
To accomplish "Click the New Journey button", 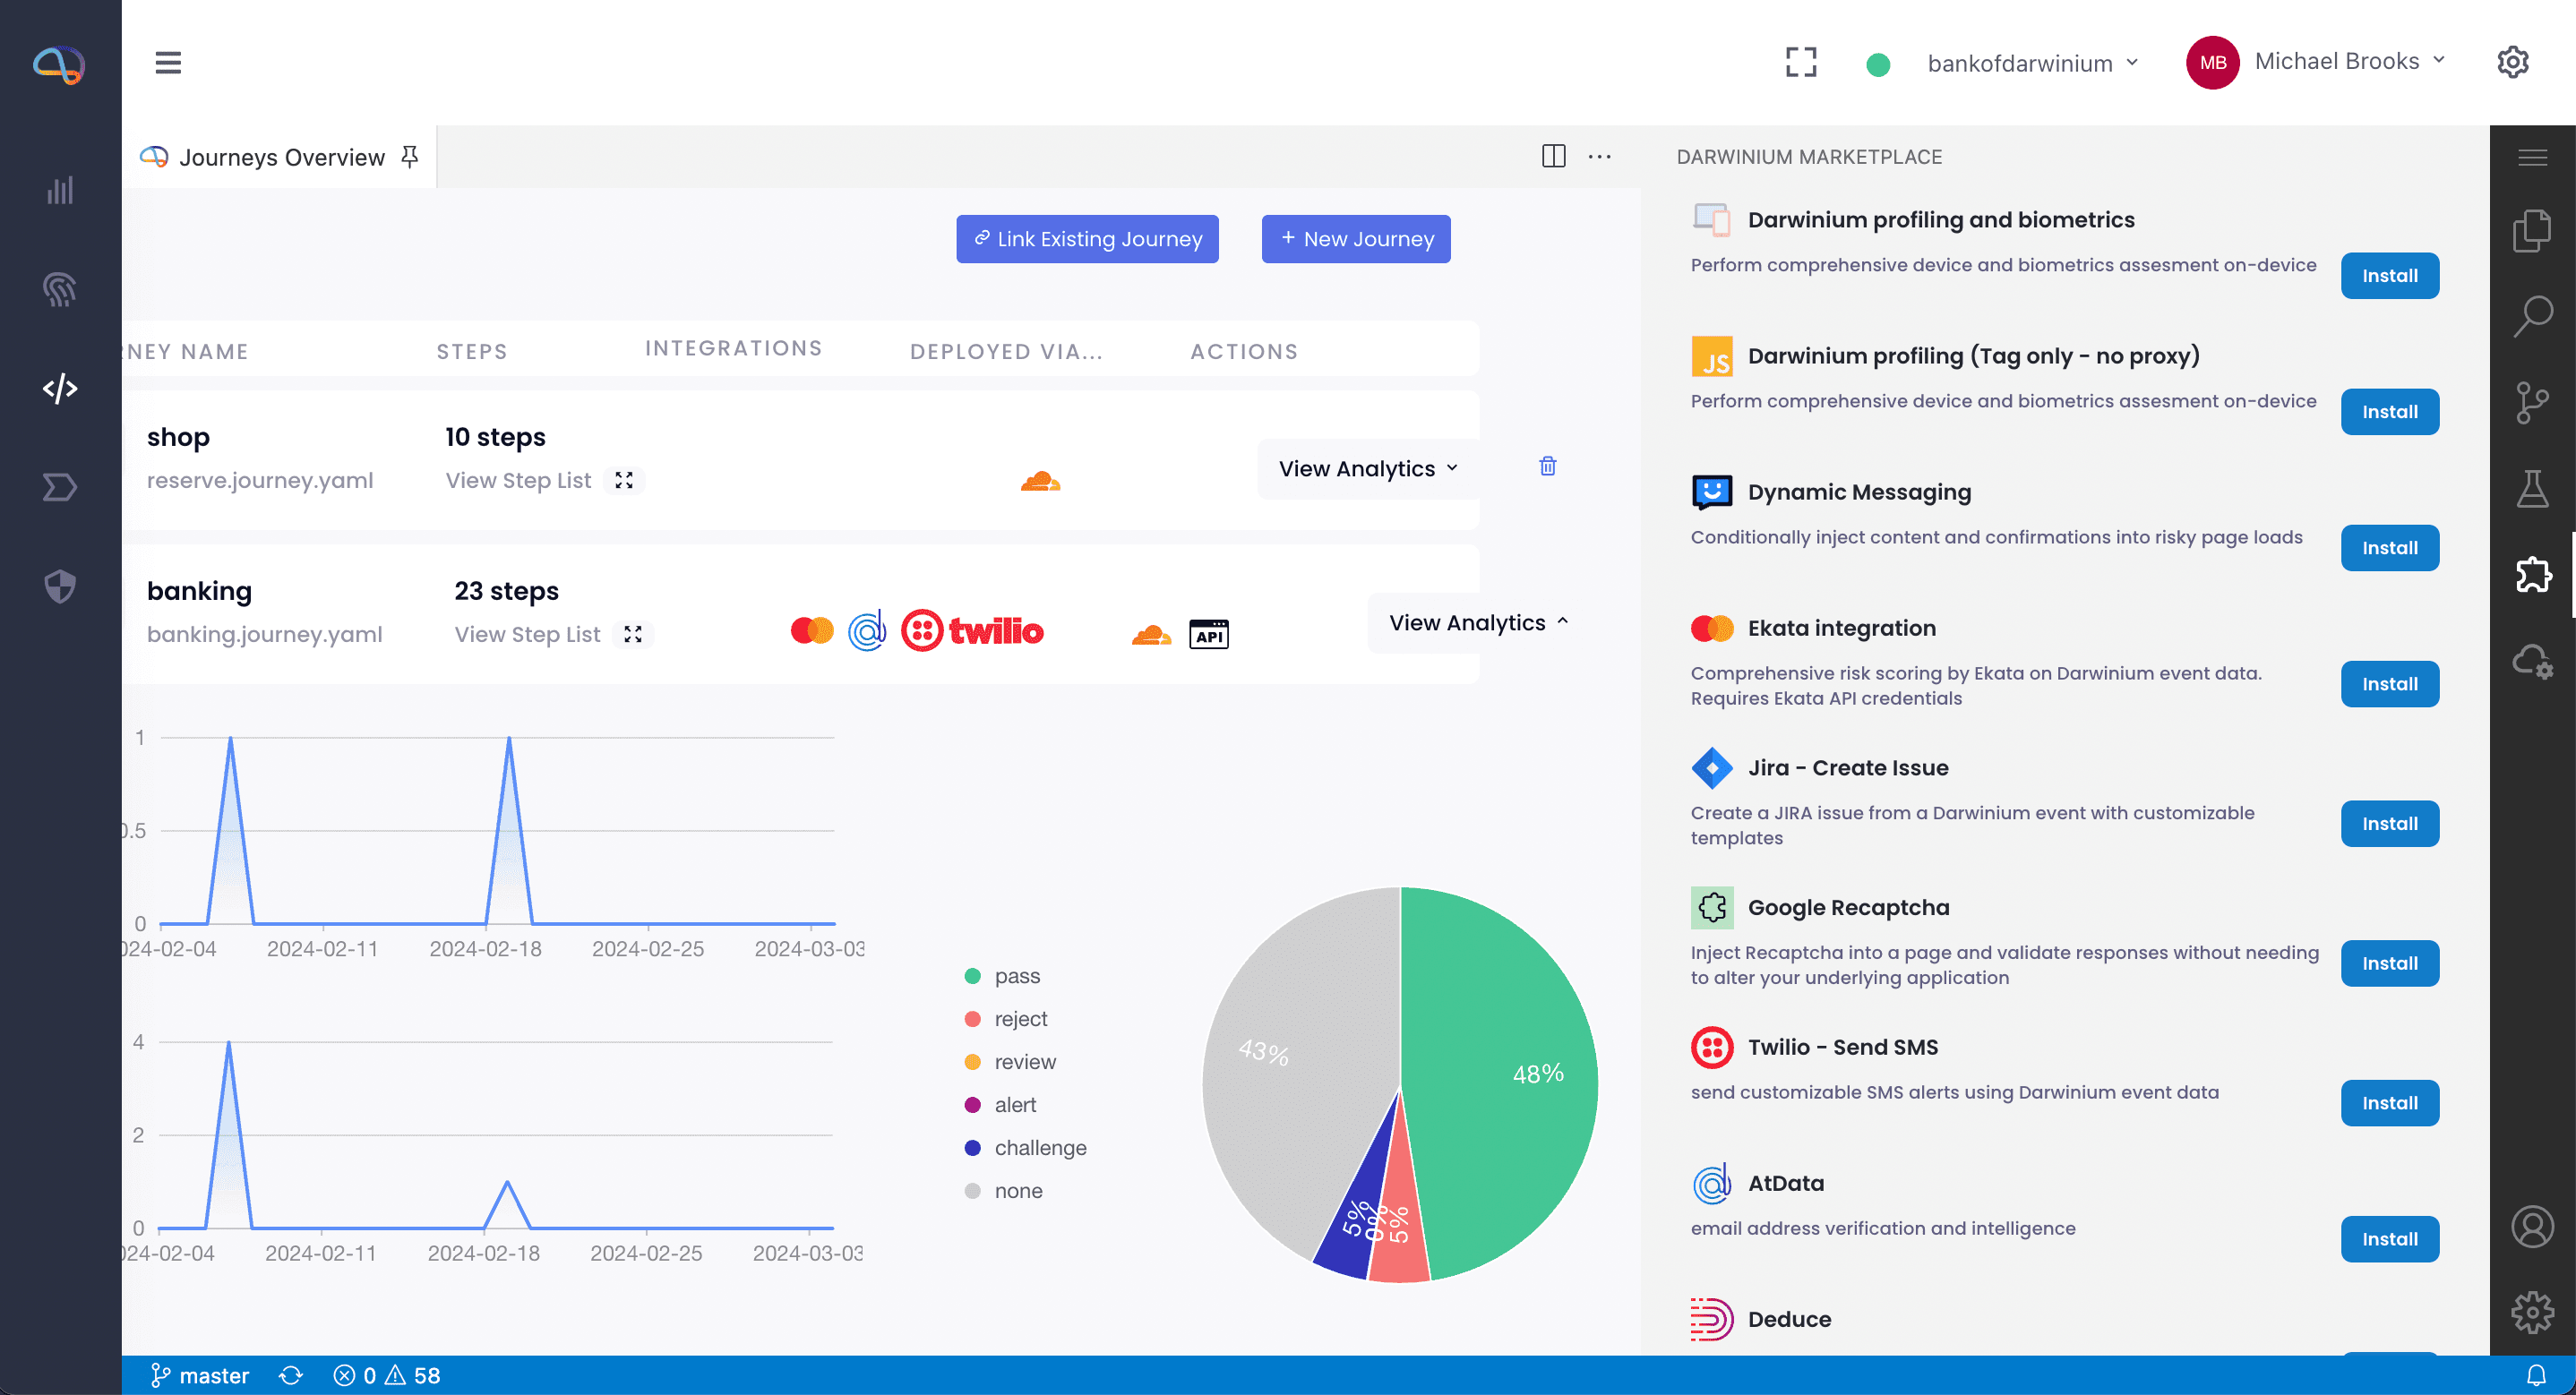I will click(x=1355, y=239).
